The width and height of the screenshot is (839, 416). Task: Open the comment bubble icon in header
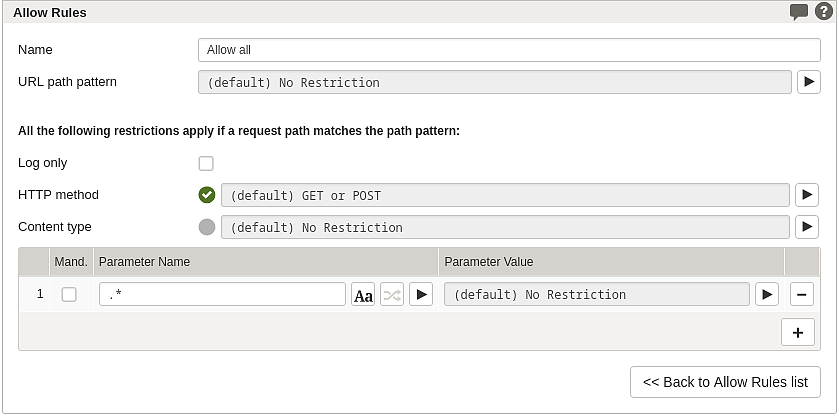(798, 12)
